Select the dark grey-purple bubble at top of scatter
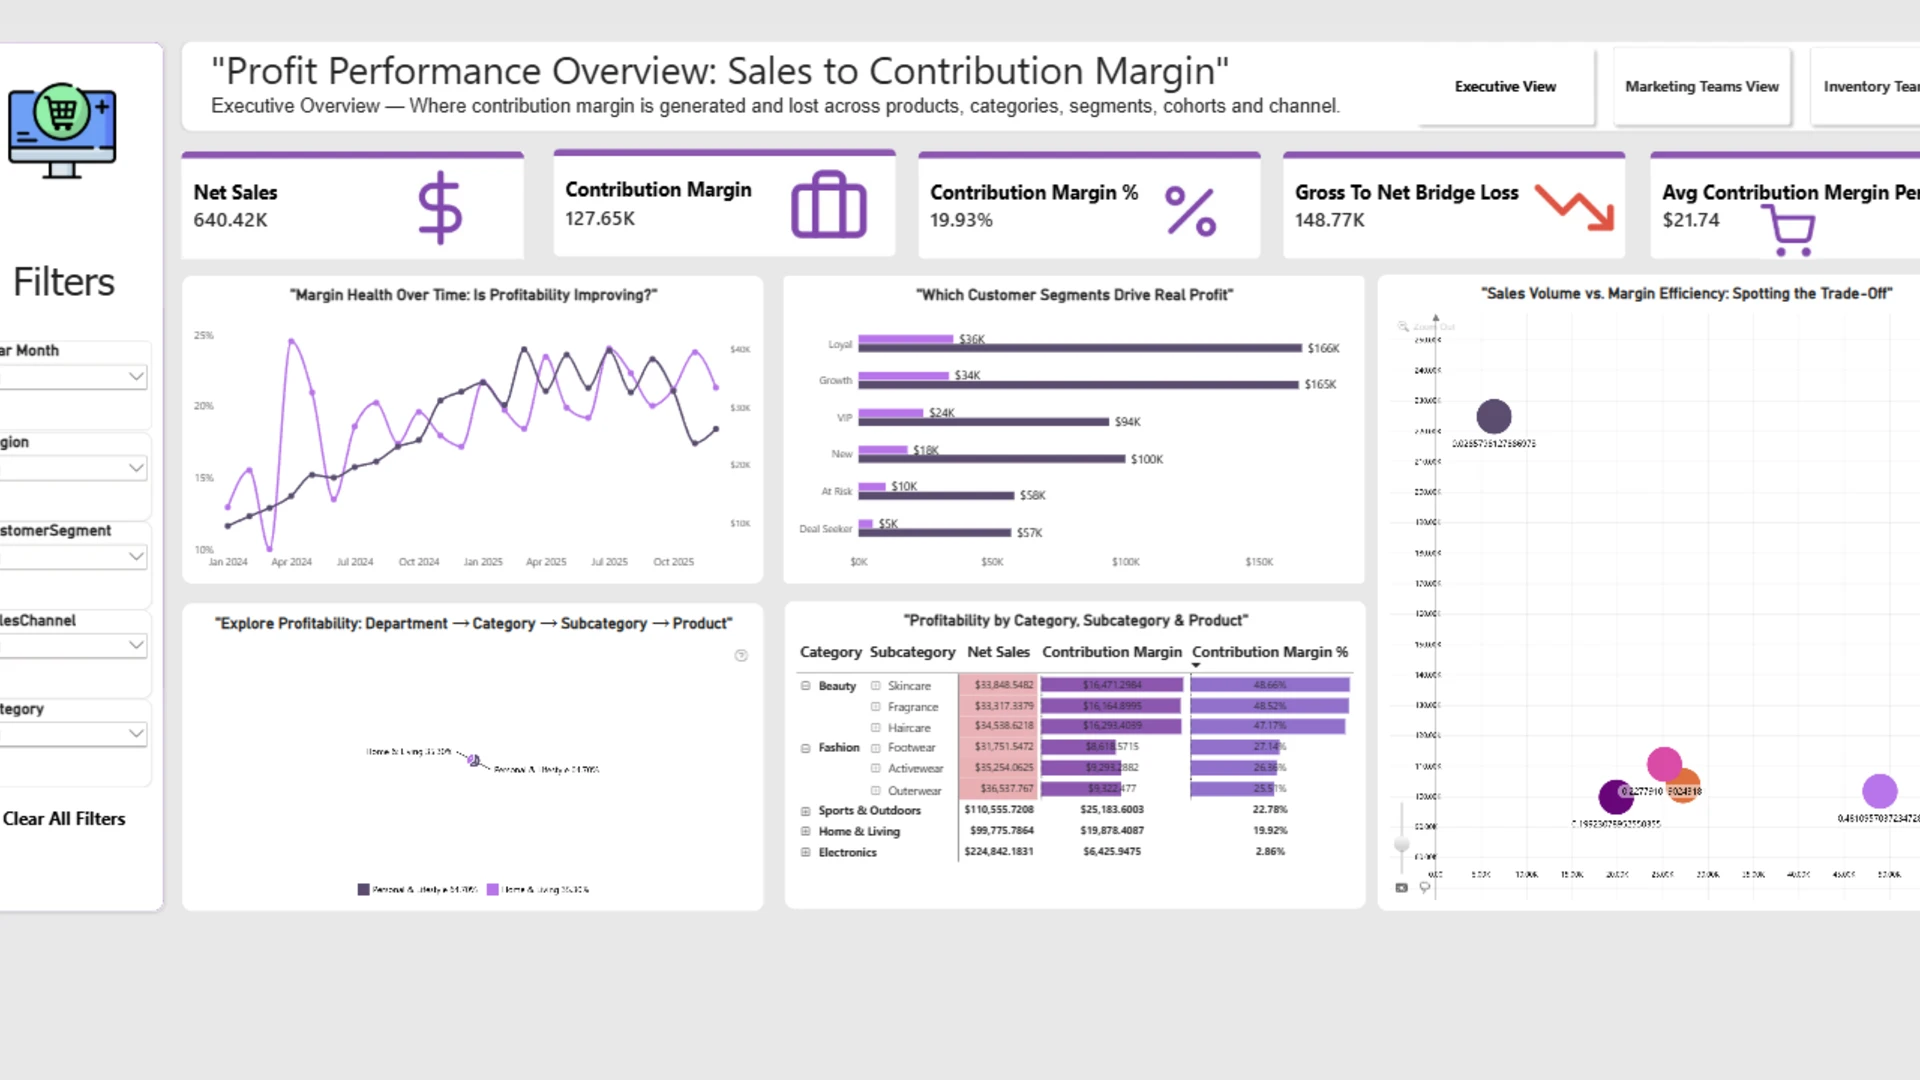 pos(1494,416)
